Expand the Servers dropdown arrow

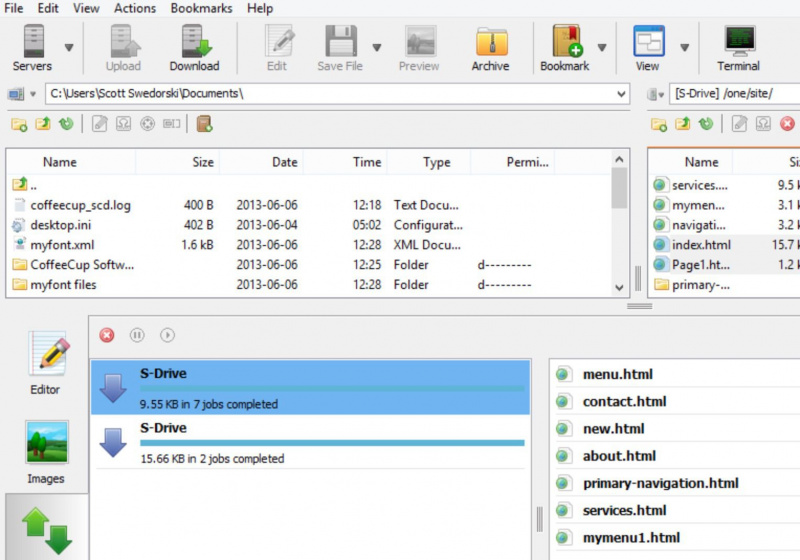point(69,47)
